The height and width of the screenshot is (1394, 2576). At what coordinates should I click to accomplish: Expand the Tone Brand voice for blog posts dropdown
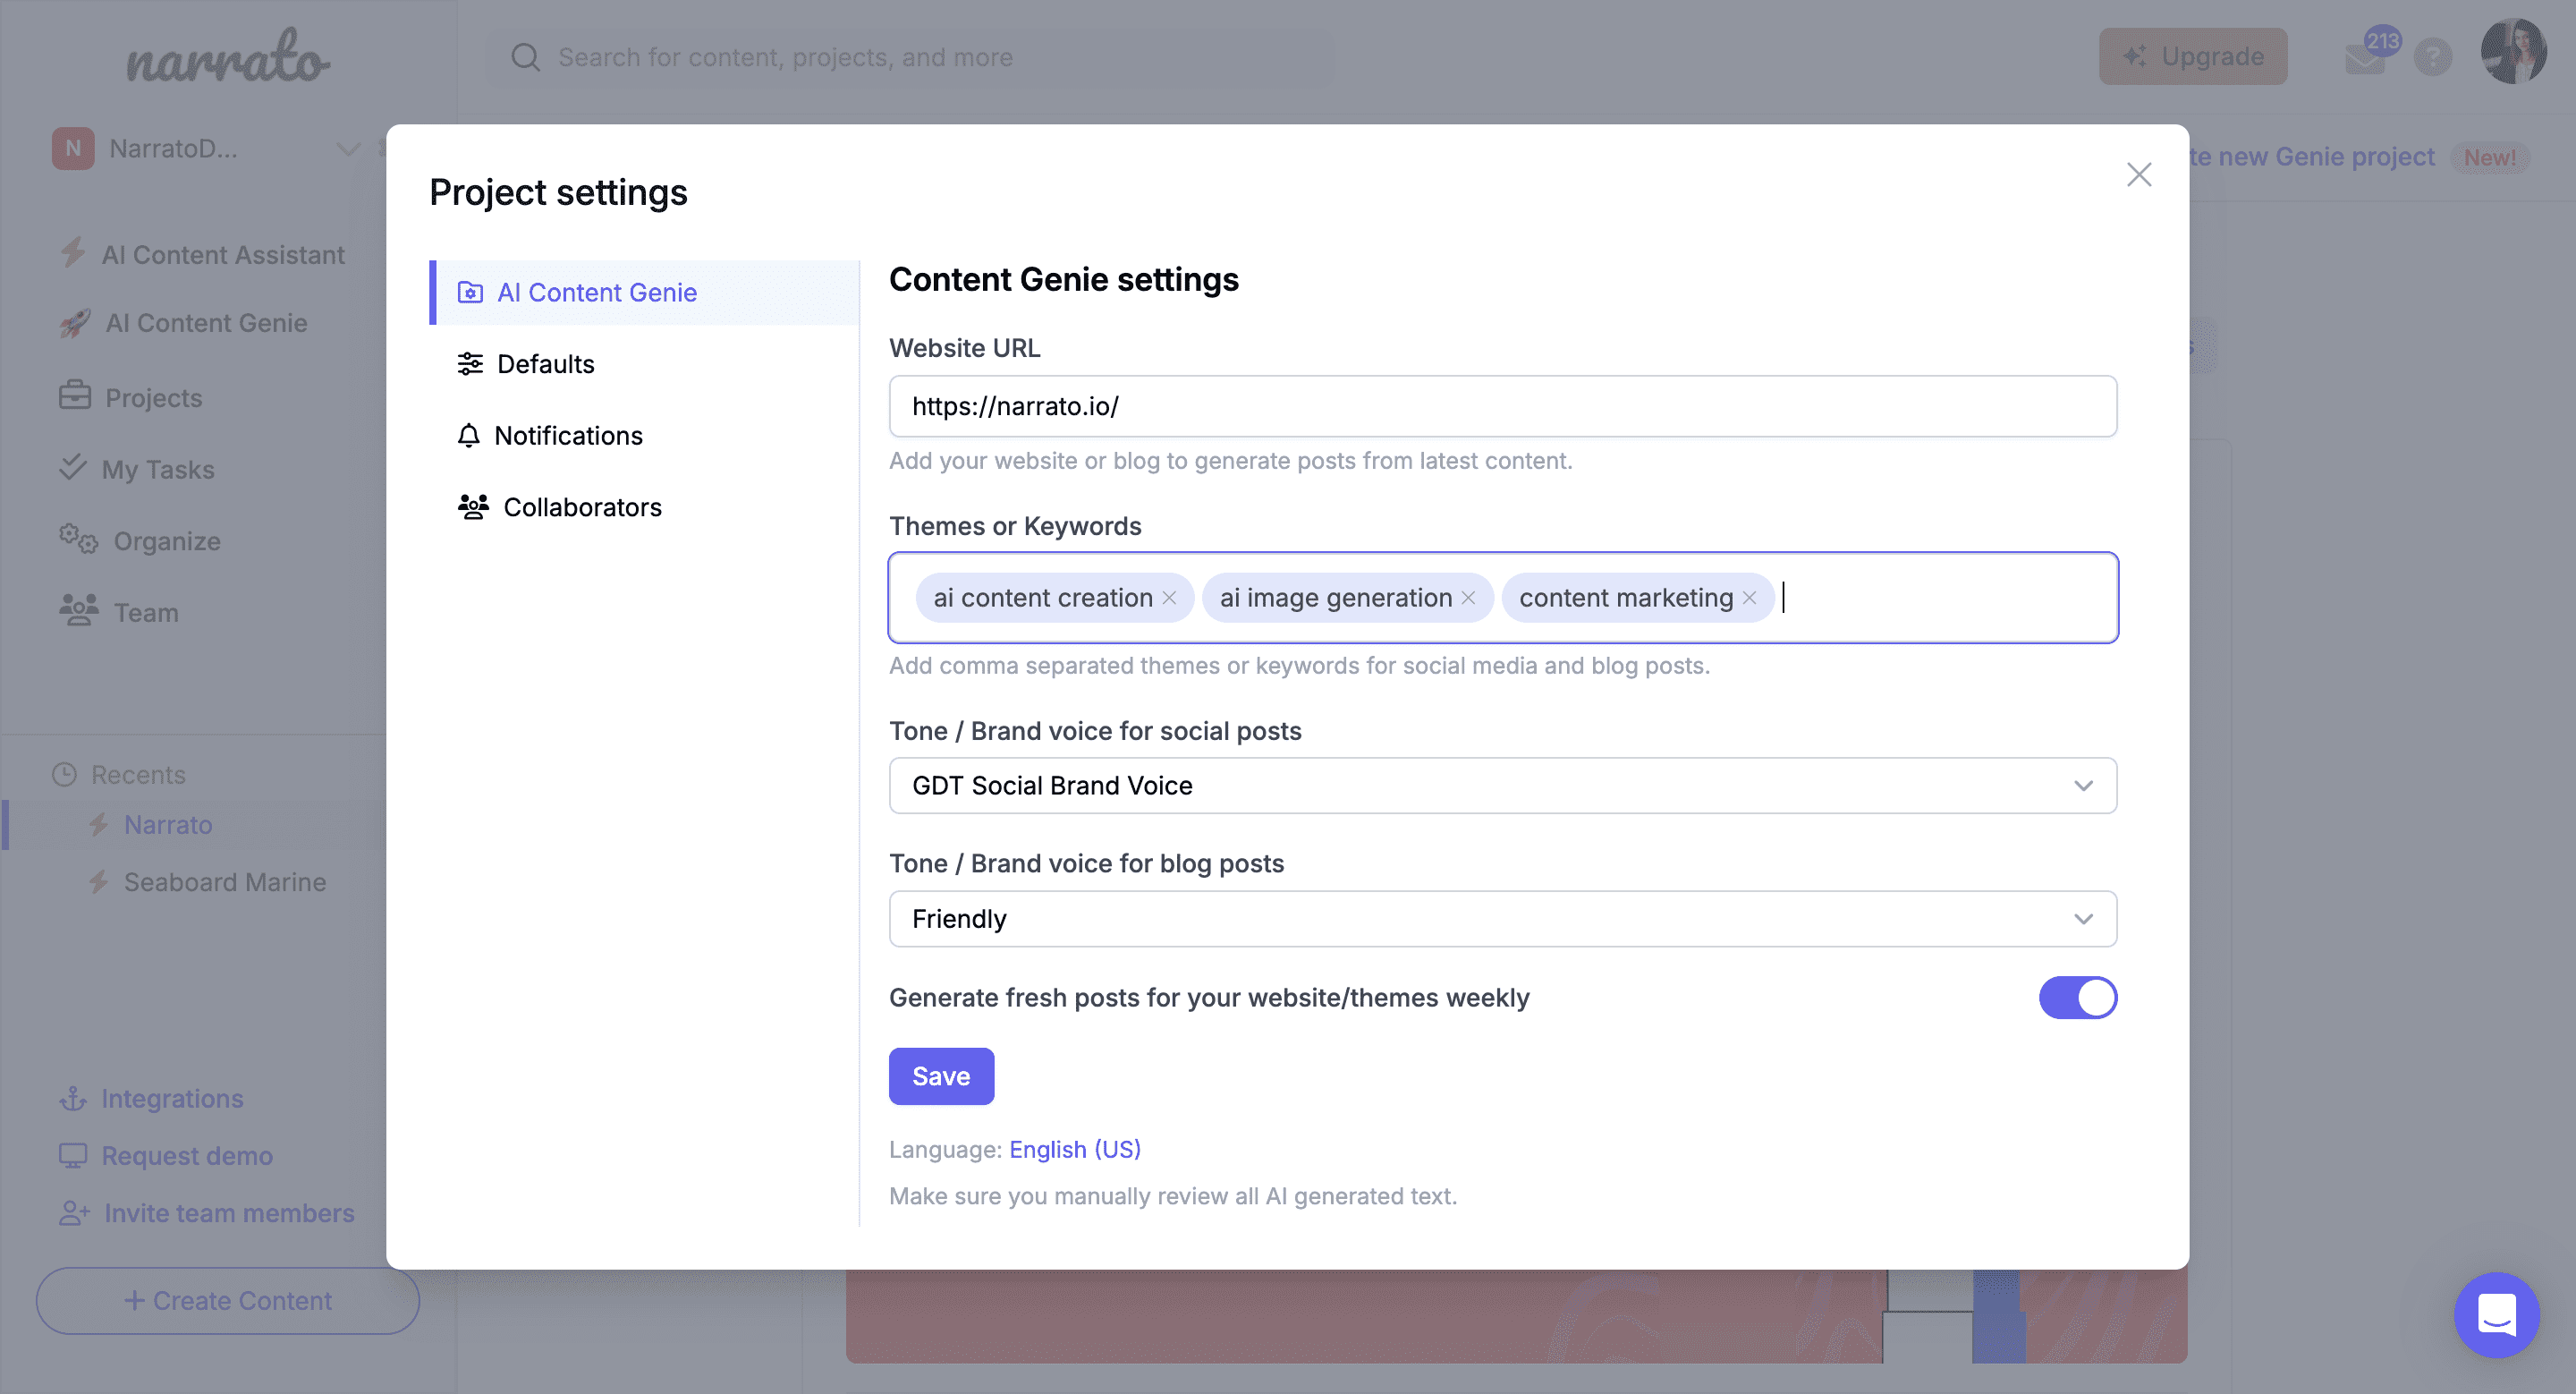coord(1502,917)
